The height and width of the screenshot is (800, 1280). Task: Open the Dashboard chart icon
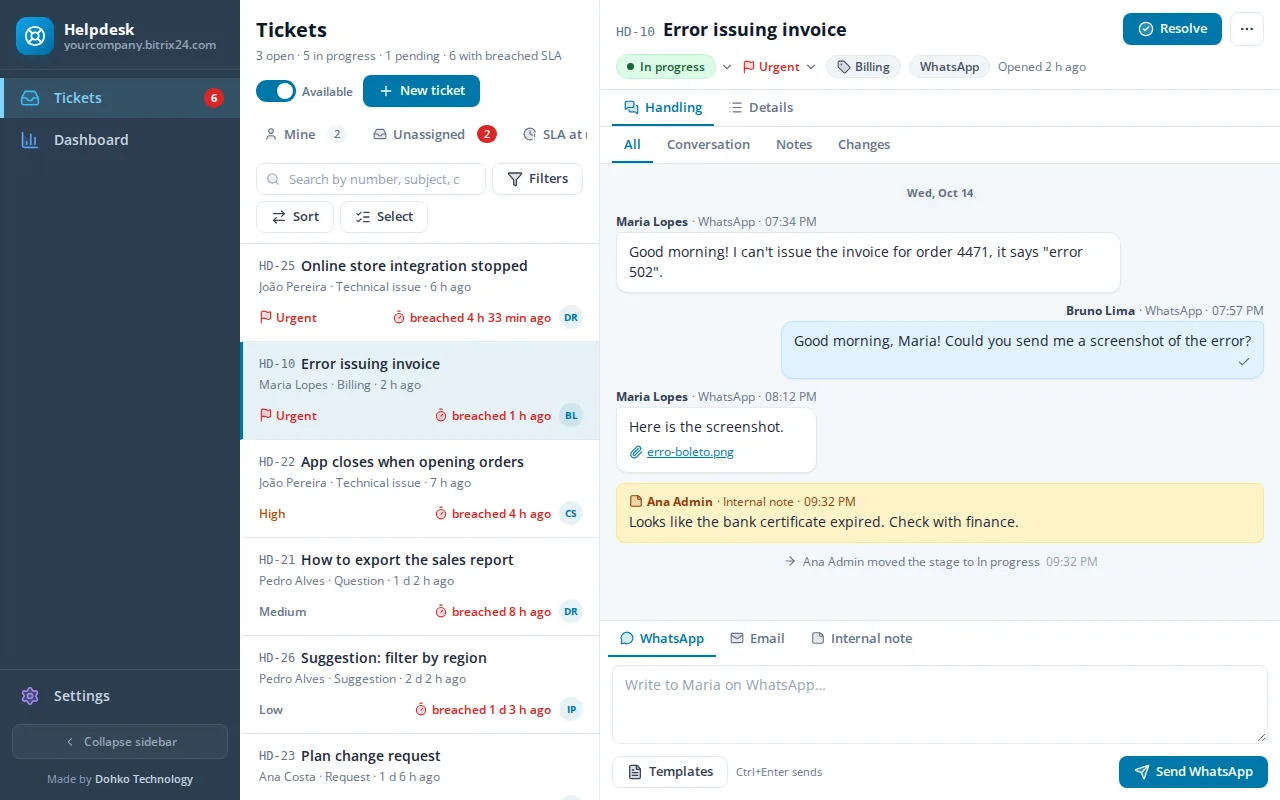[x=30, y=140]
